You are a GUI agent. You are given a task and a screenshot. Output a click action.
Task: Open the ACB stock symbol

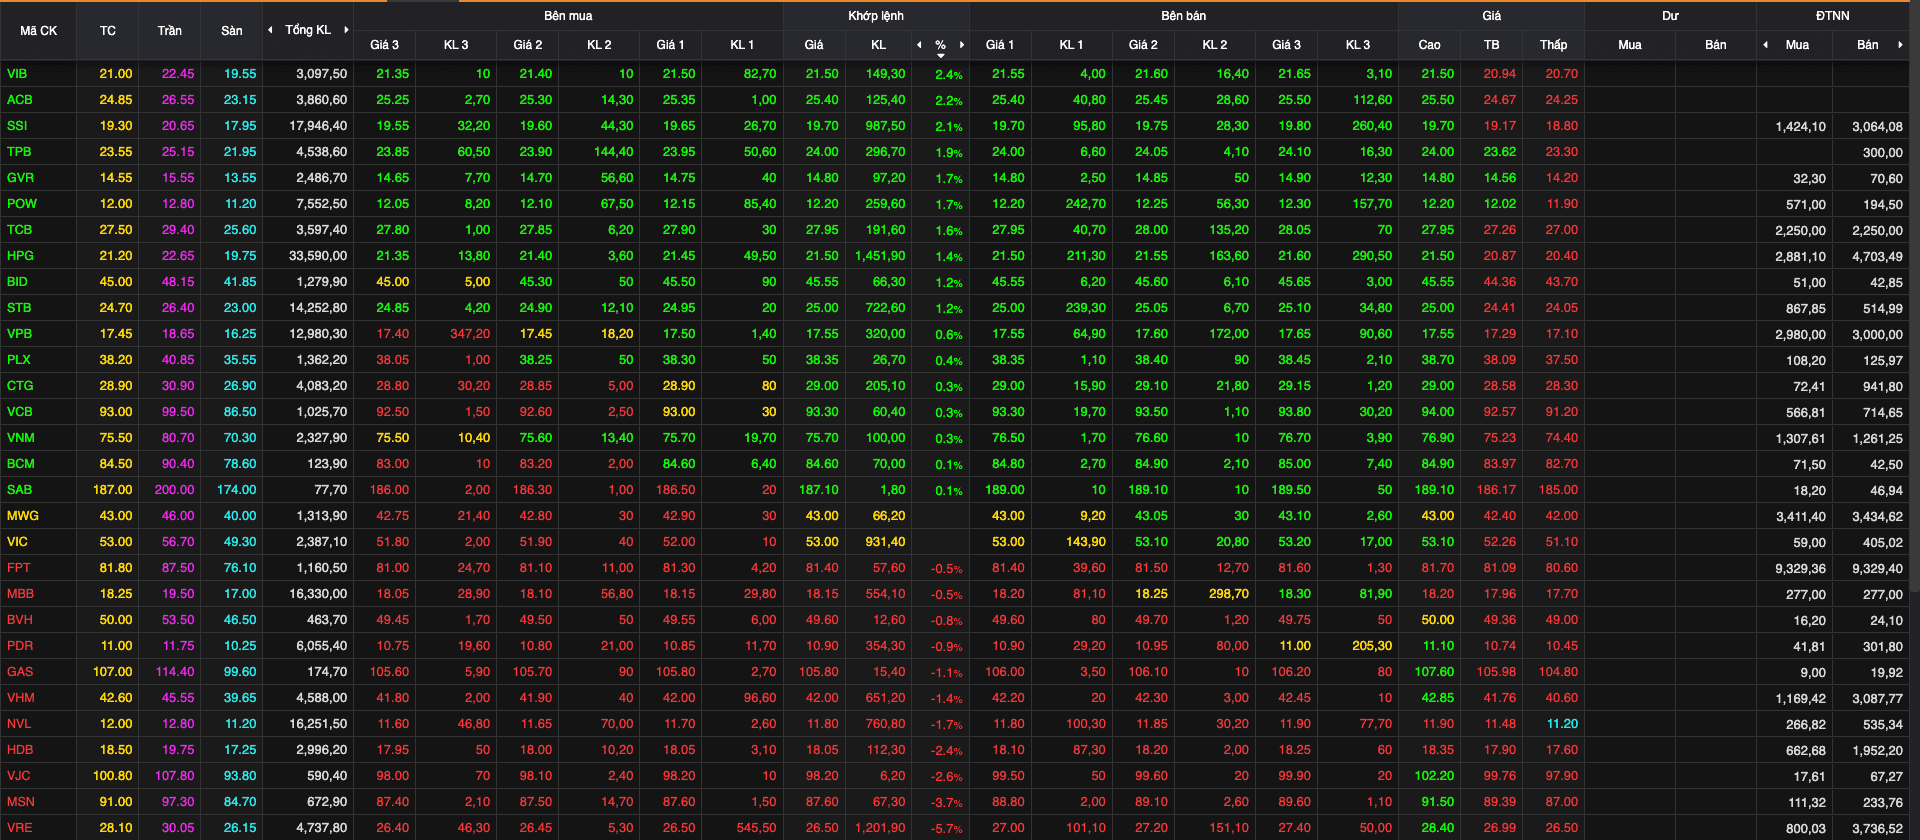click(19, 100)
